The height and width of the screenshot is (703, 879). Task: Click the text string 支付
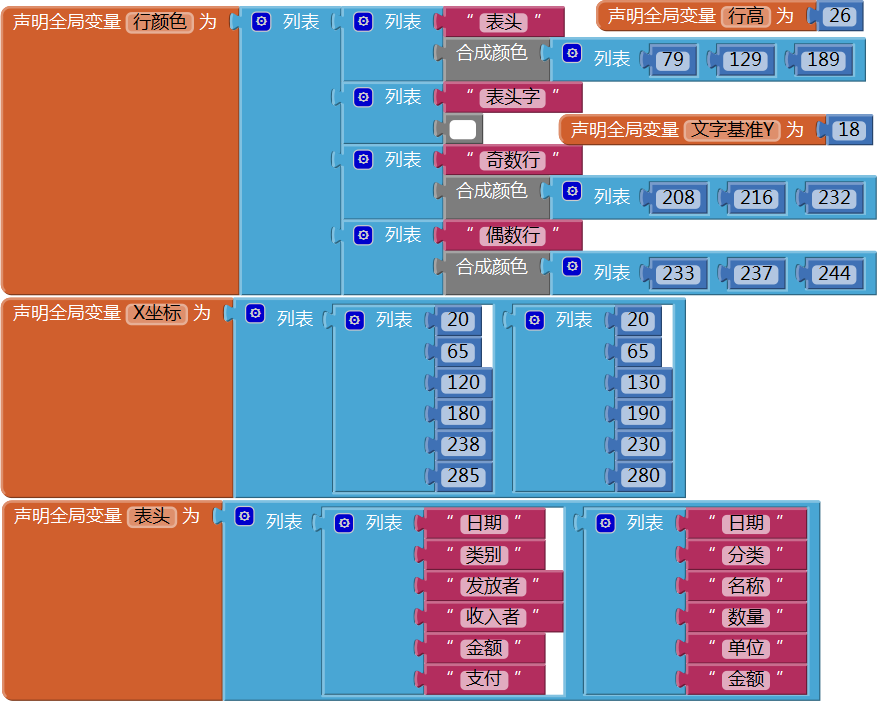click(484, 679)
